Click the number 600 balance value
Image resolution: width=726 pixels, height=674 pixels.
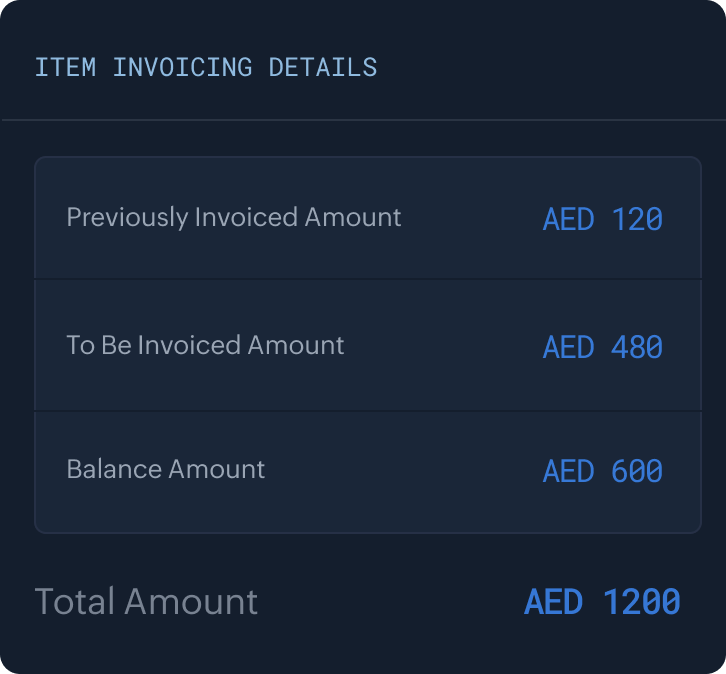[x=637, y=471]
